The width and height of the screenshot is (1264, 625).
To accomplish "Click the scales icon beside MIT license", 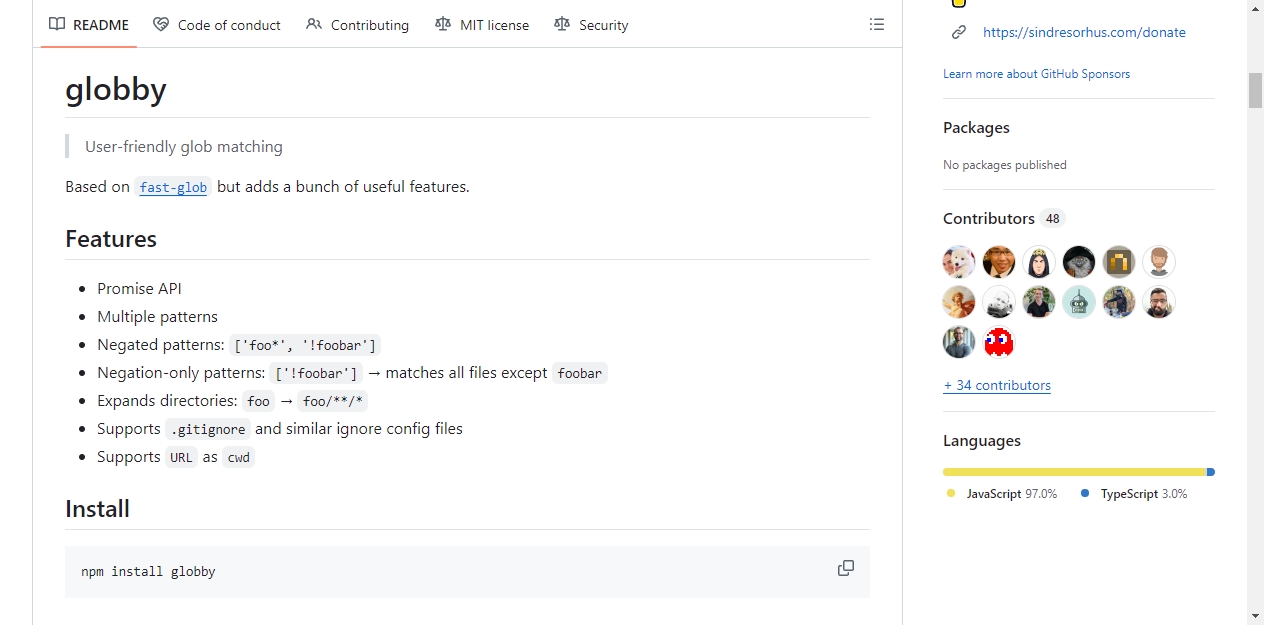I will pyautogui.click(x=443, y=25).
